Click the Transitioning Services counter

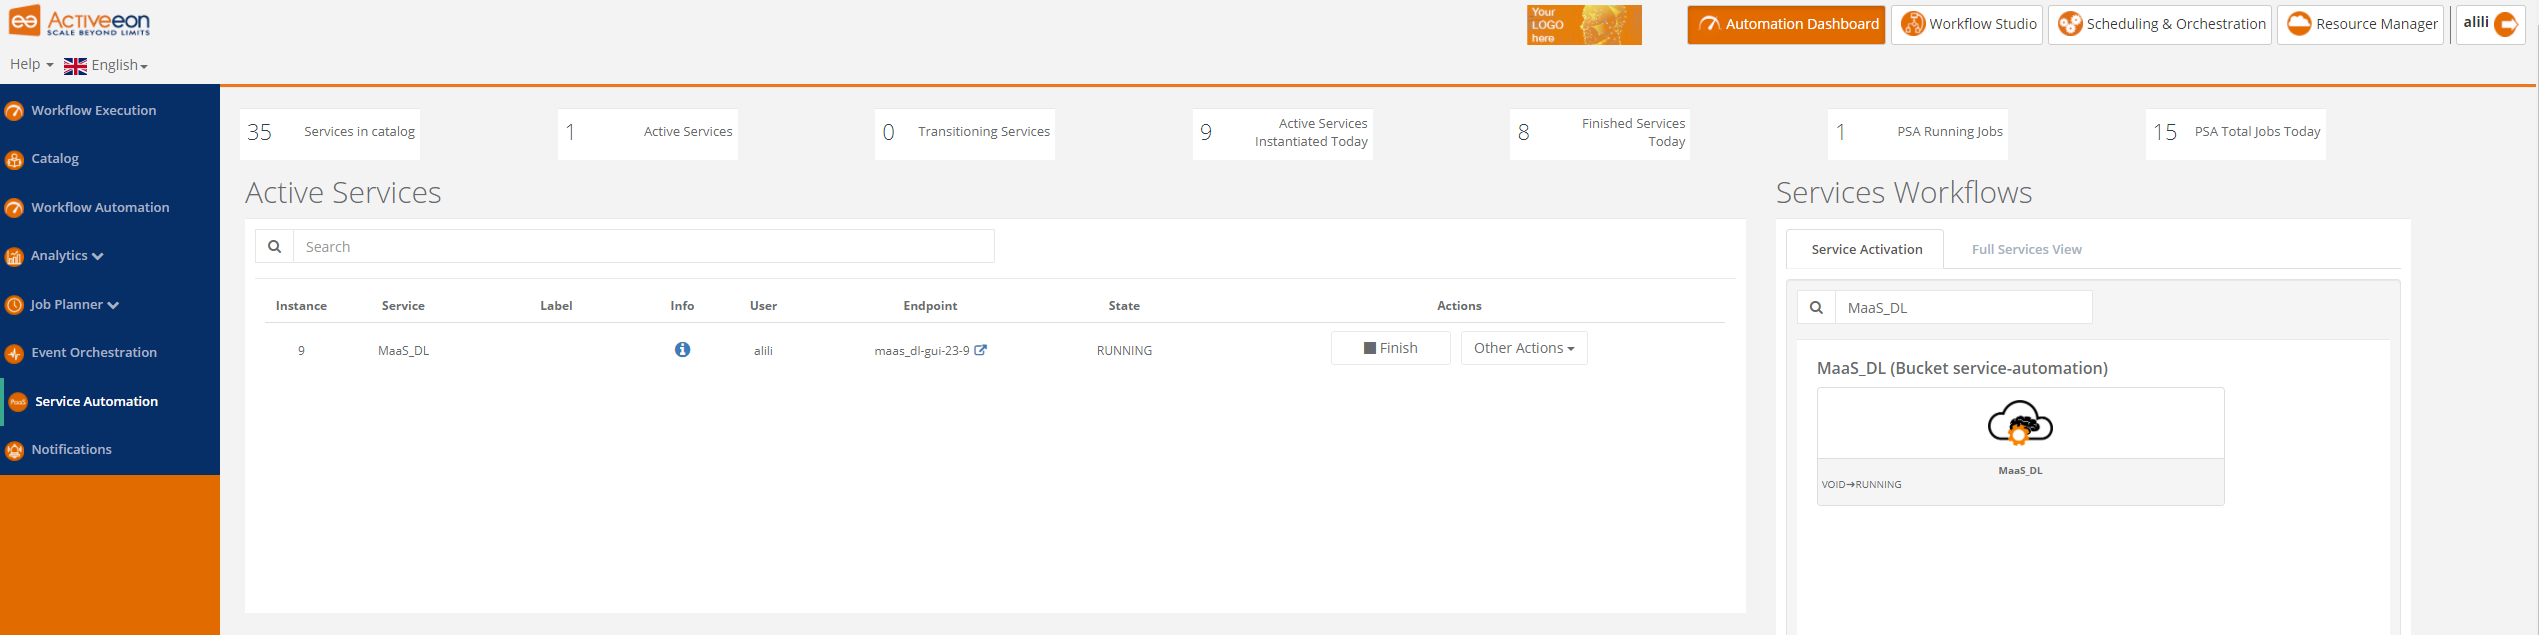[x=965, y=133]
